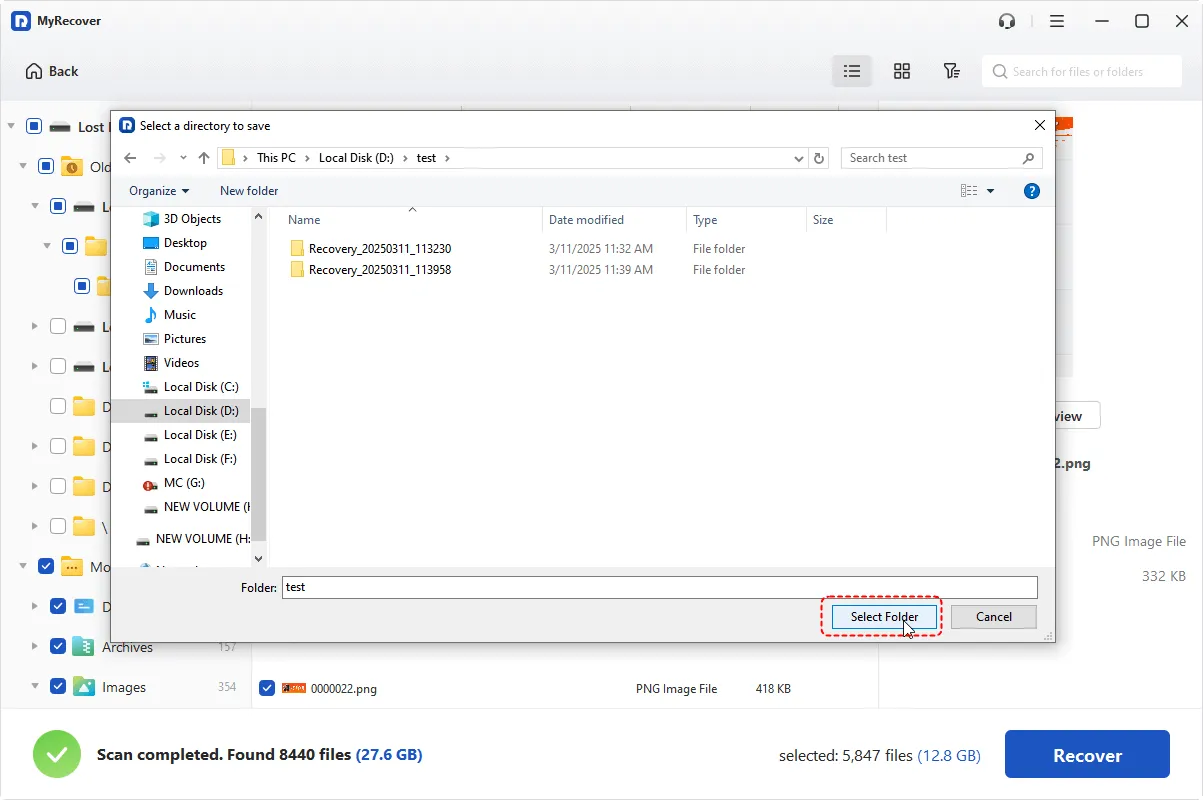Open the customer support headset icon
Image resolution: width=1203 pixels, height=800 pixels.
click(x=1007, y=21)
